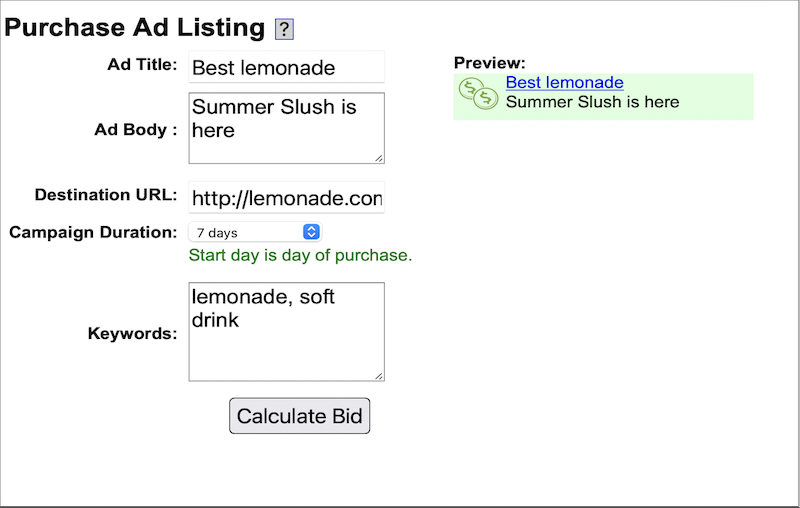Screen dimensions: 800x508
Task: Click the 'Keywords:' label
Action: 132,334
